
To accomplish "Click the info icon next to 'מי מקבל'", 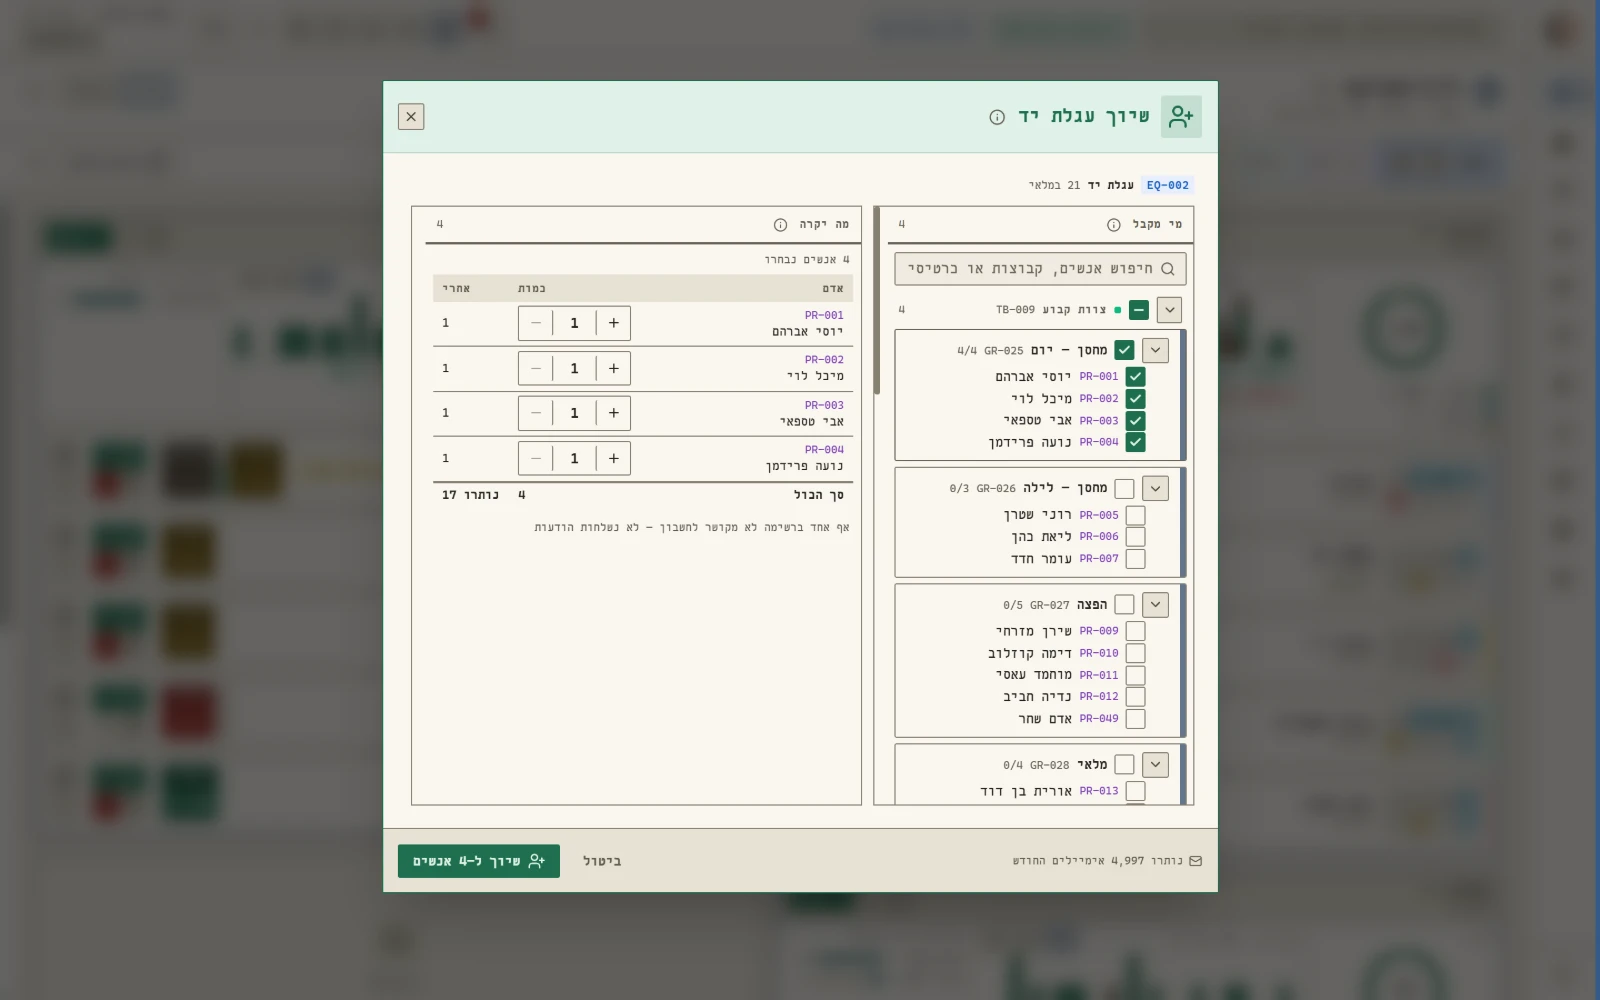I will tap(1114, 225).
